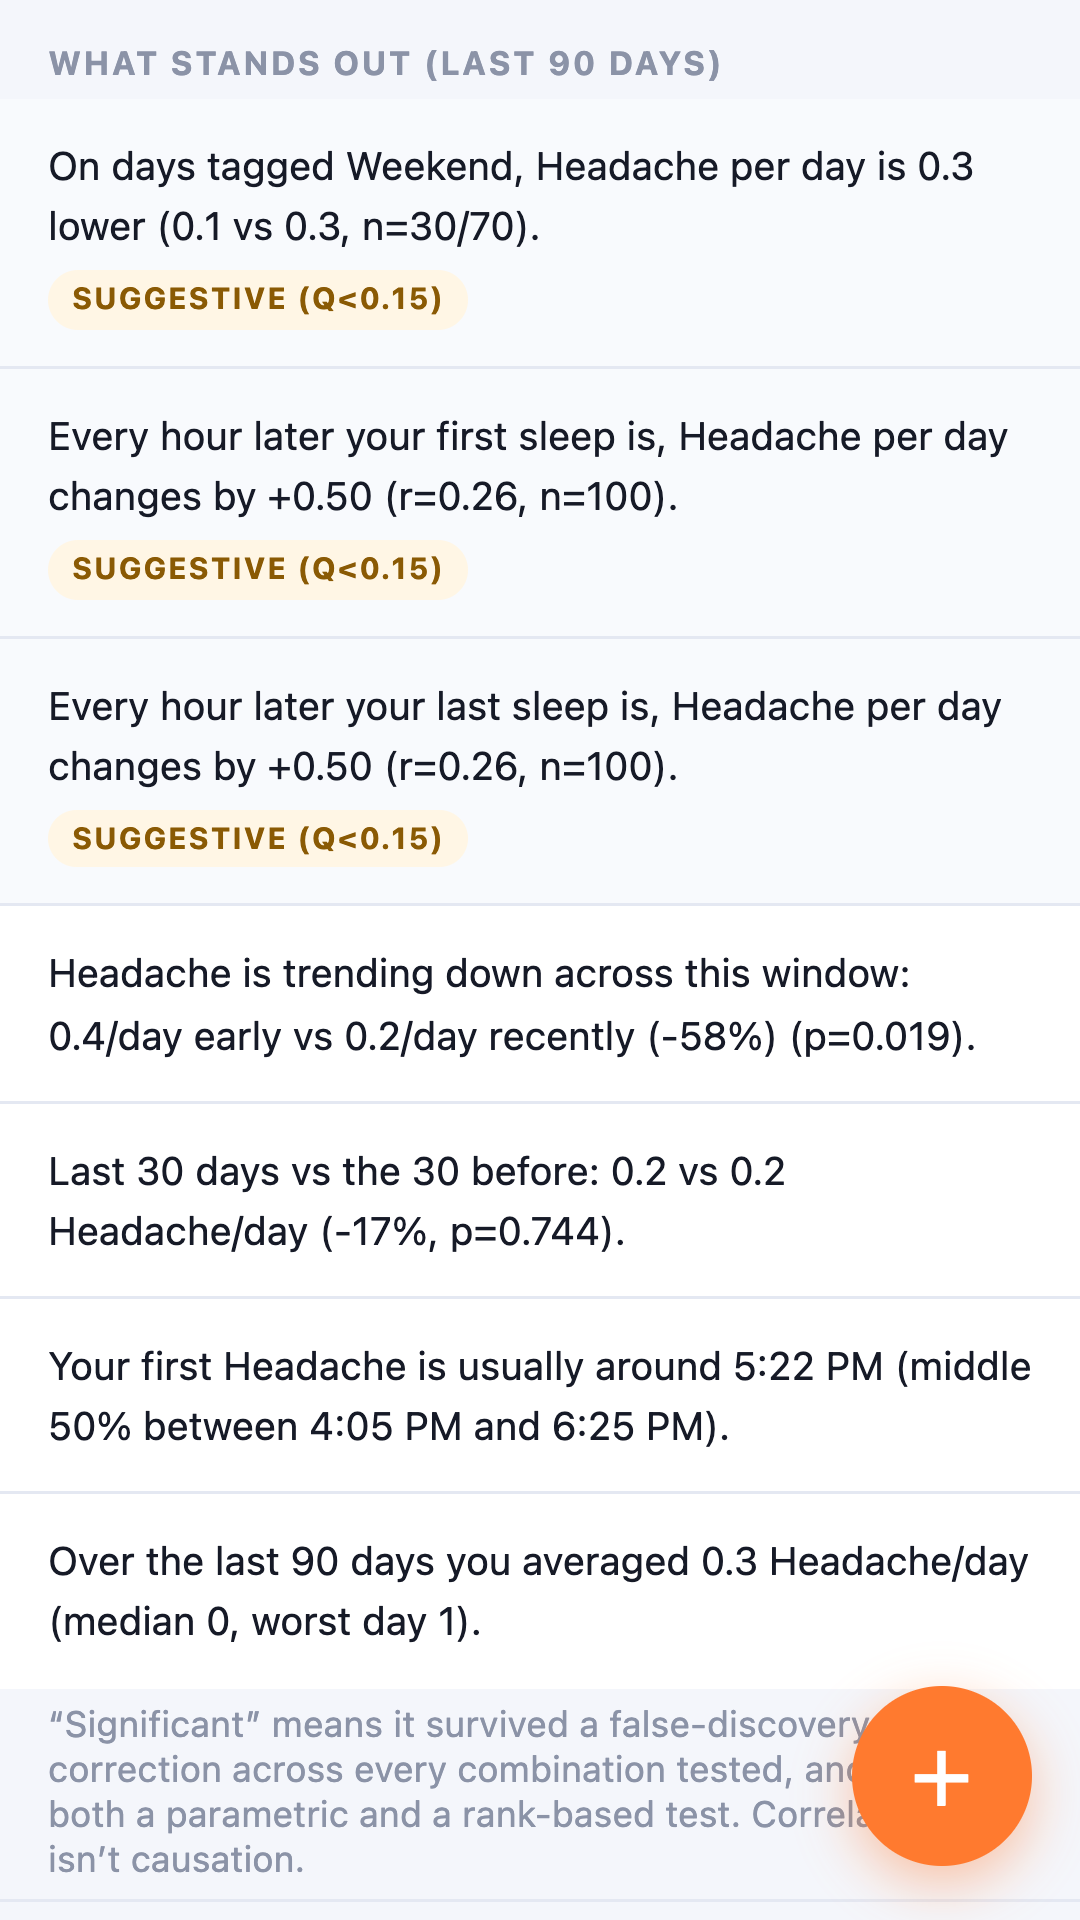Open the Weekend headache insight card
Screen dimensions: 1080x1920
tap(540, 233)
